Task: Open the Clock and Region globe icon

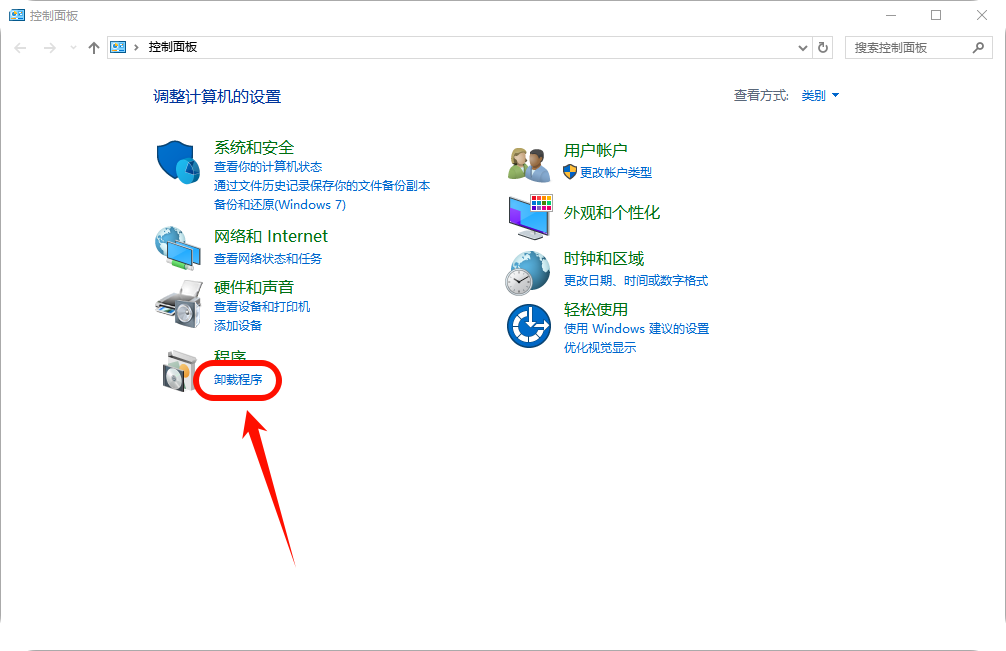Action: coord(527,273)
